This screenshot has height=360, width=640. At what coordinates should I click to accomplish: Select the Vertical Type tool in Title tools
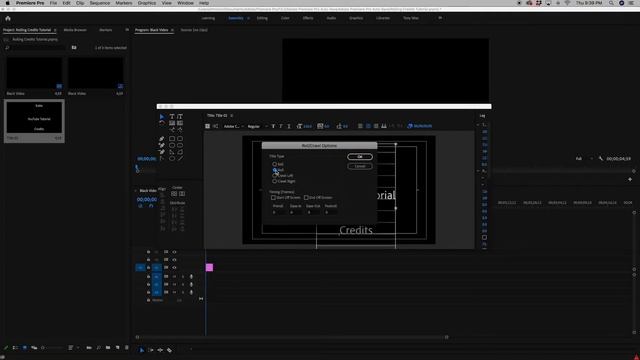click(180, 117)
